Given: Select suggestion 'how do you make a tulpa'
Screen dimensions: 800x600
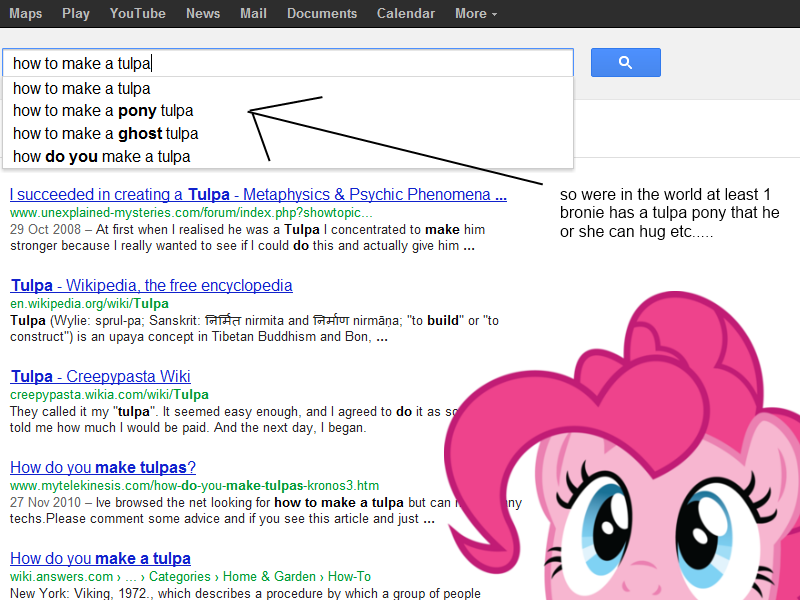Looking at the screenshot, I should point(288,156).
